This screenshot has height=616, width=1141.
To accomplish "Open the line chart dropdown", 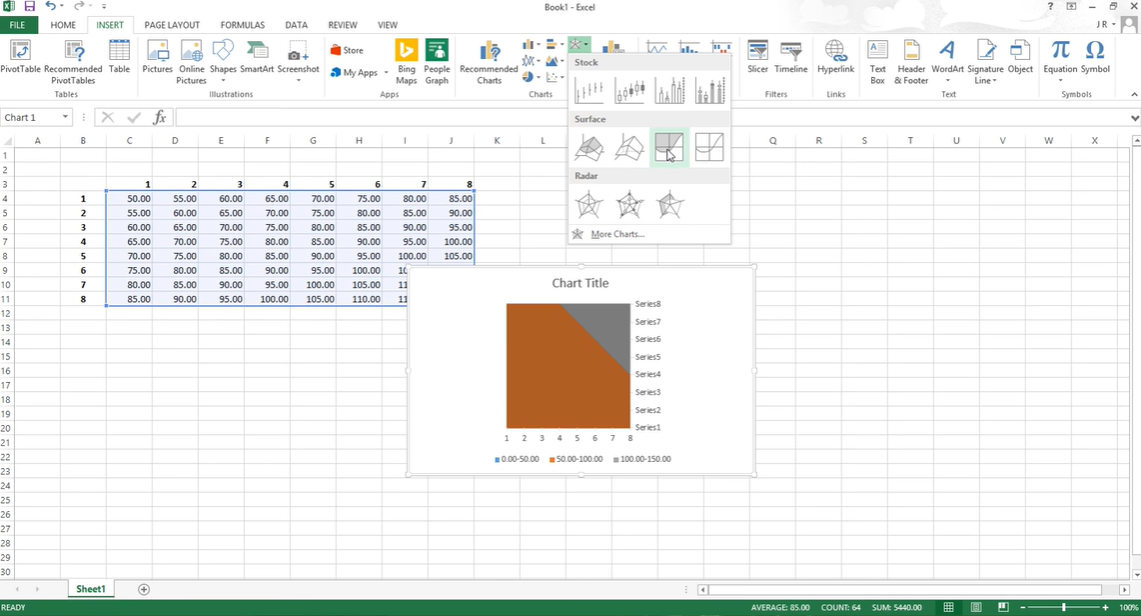I will 530,61.
